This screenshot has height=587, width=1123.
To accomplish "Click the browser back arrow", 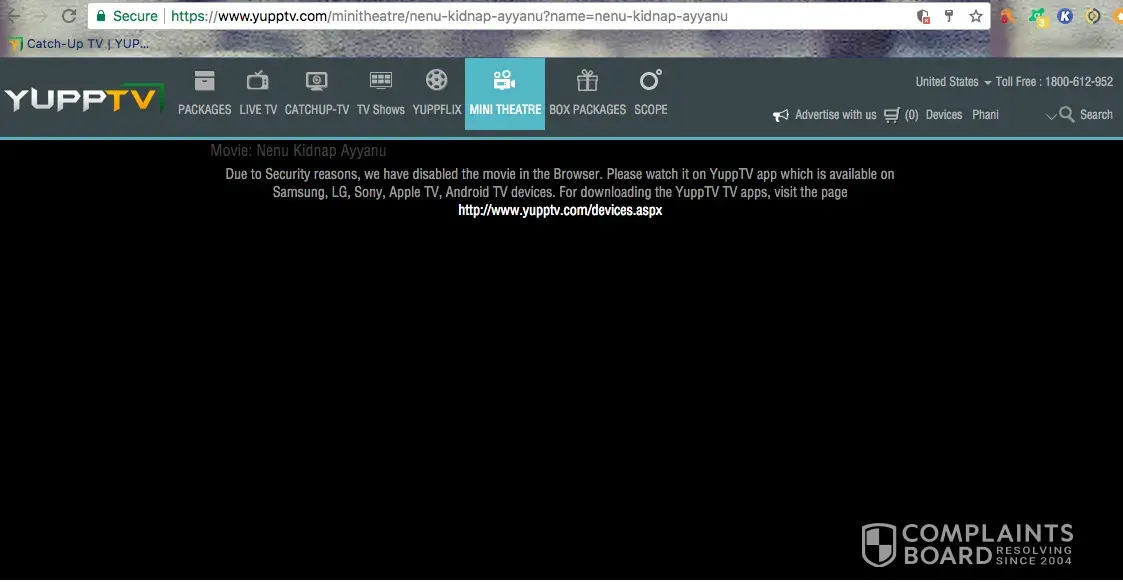I will click(14, 16).
